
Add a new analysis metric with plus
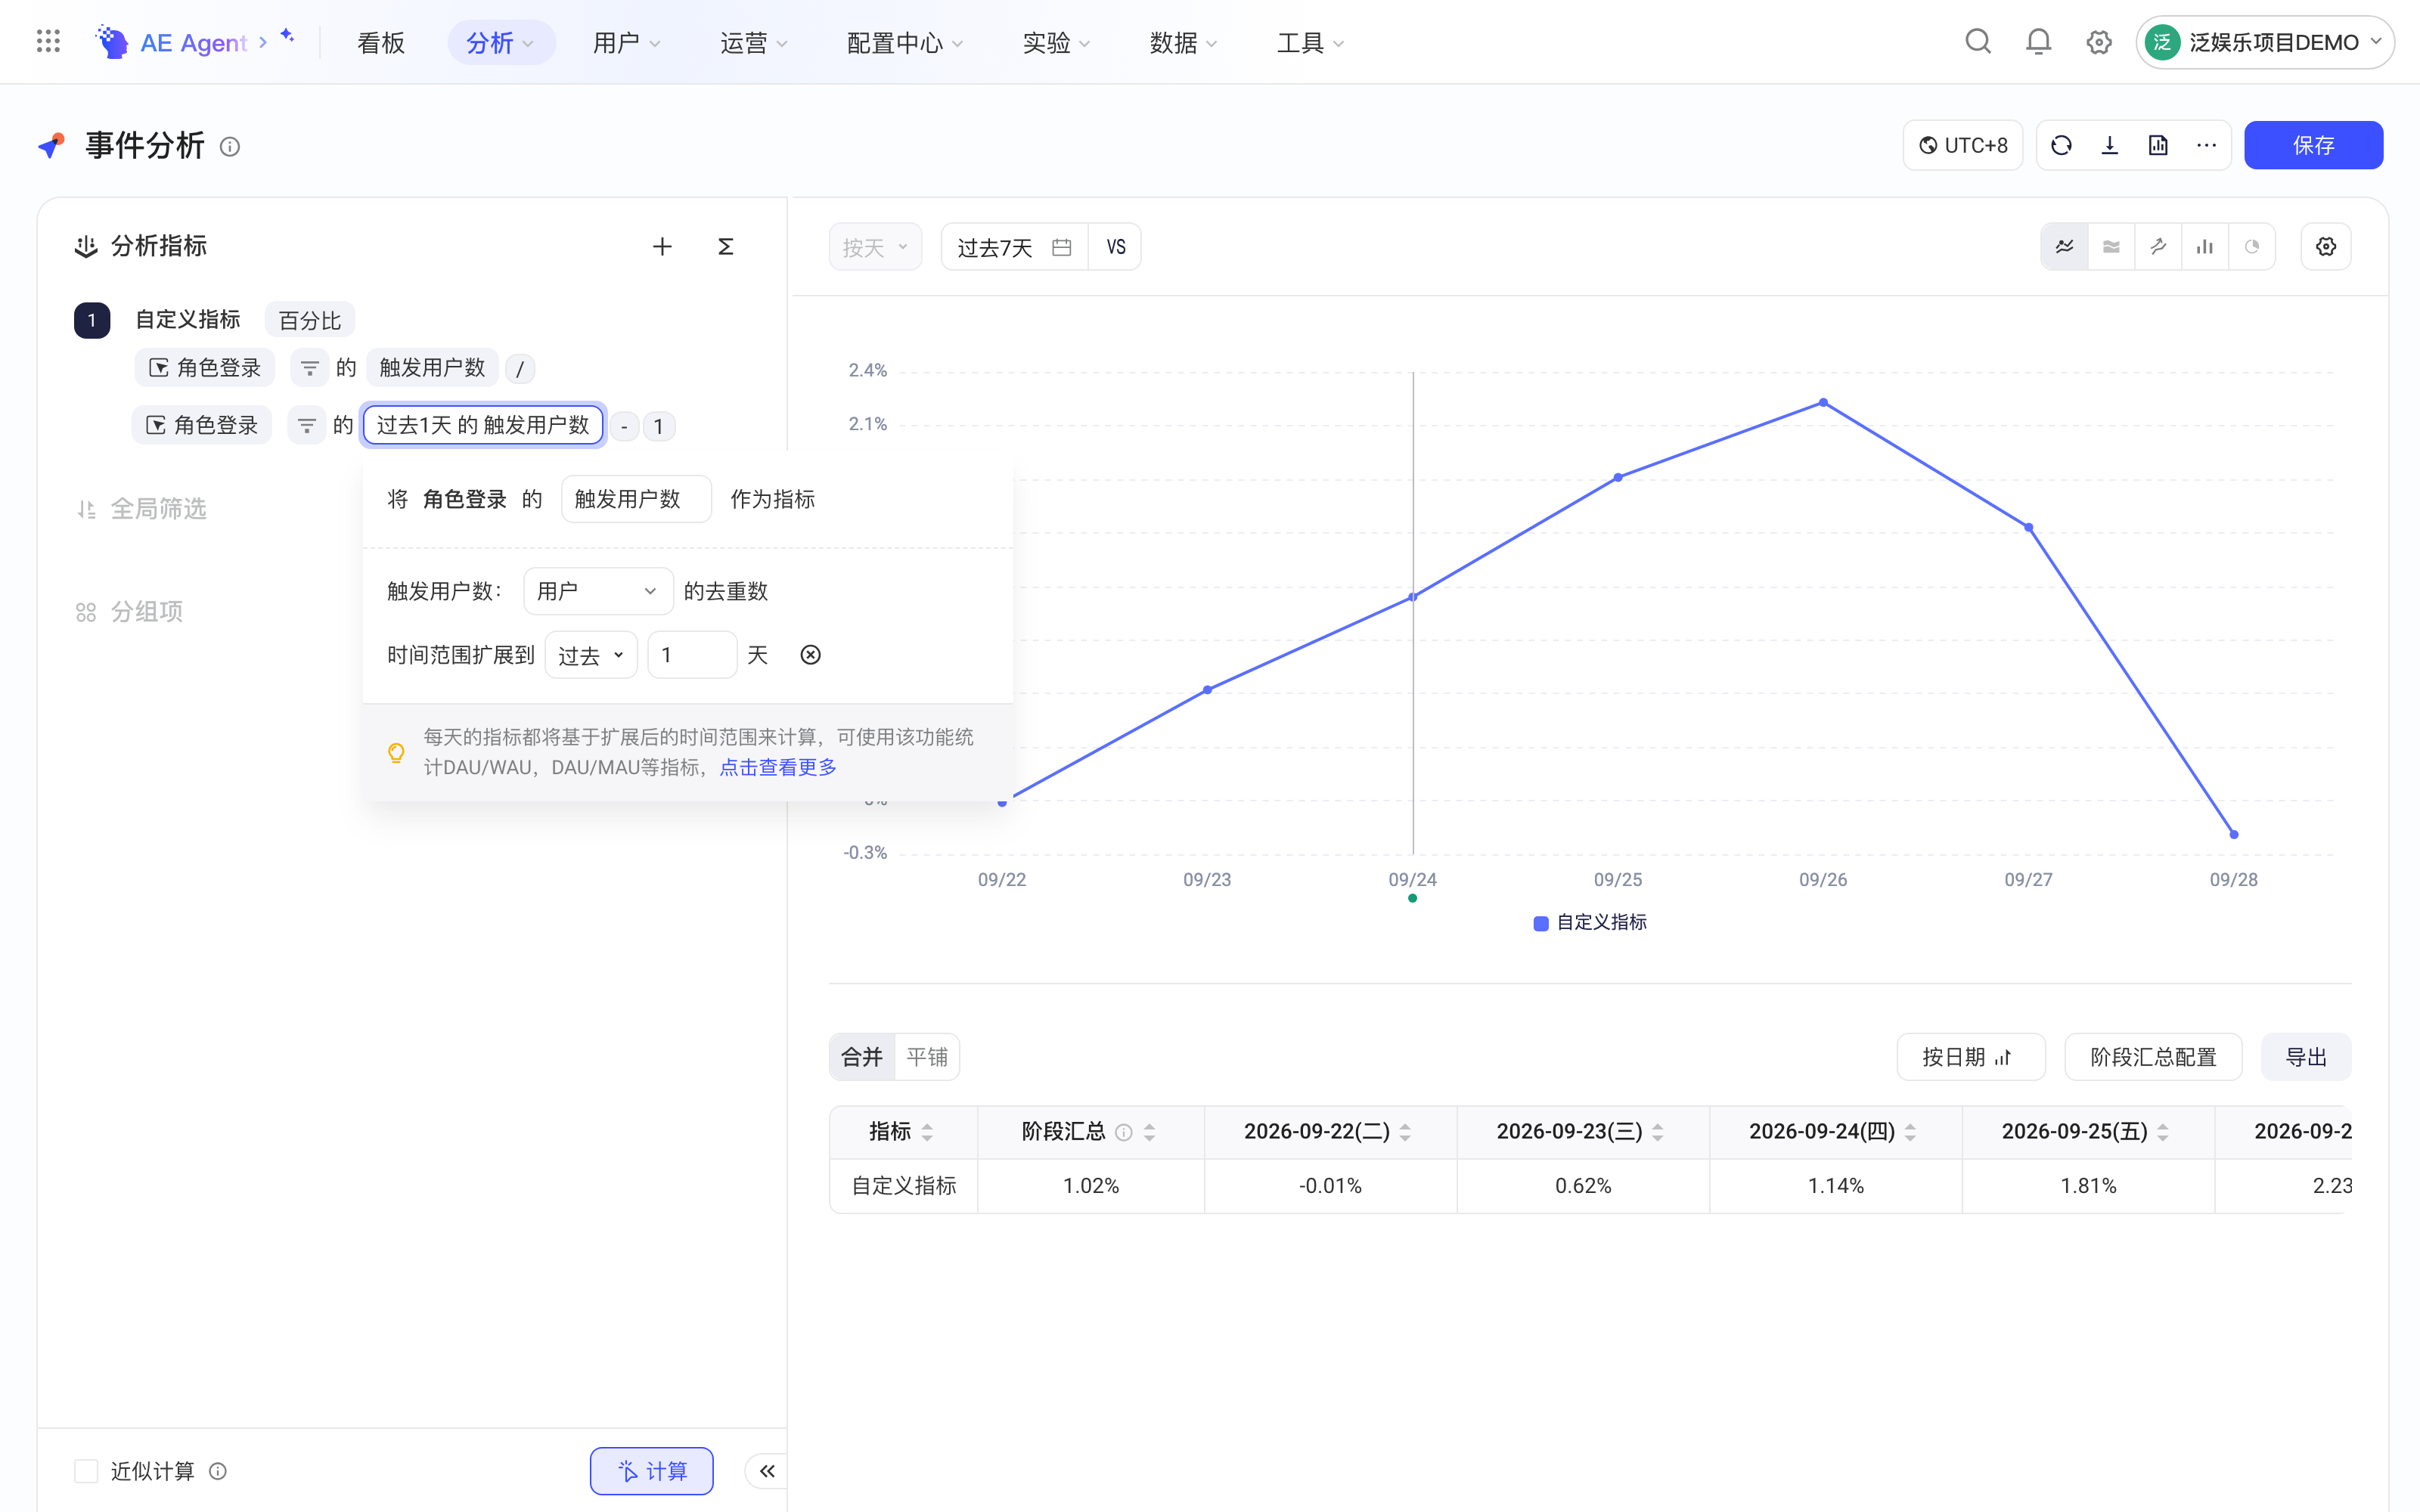click(x=662, y=246)
